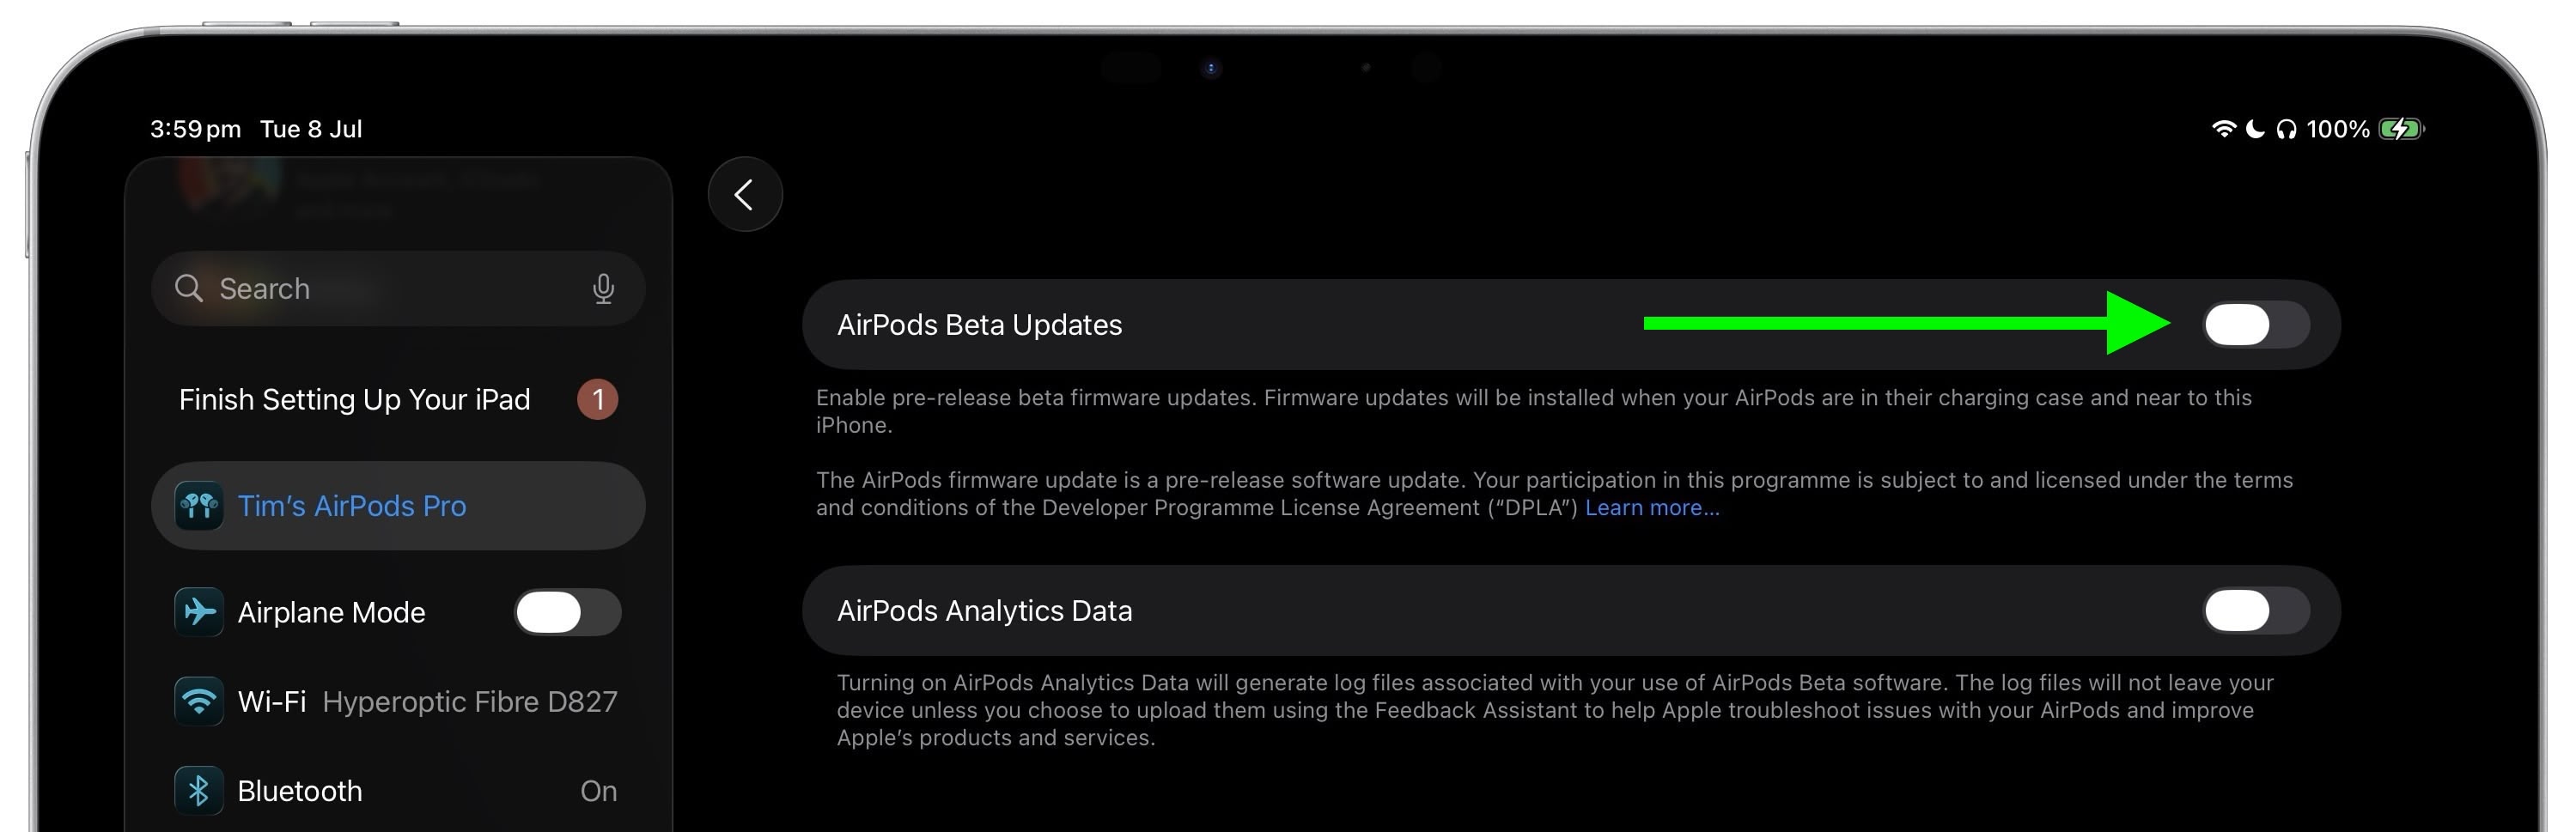Follow the Learn more link
The height and width of the screenshot is (832, 2576).
[1652, 508]
